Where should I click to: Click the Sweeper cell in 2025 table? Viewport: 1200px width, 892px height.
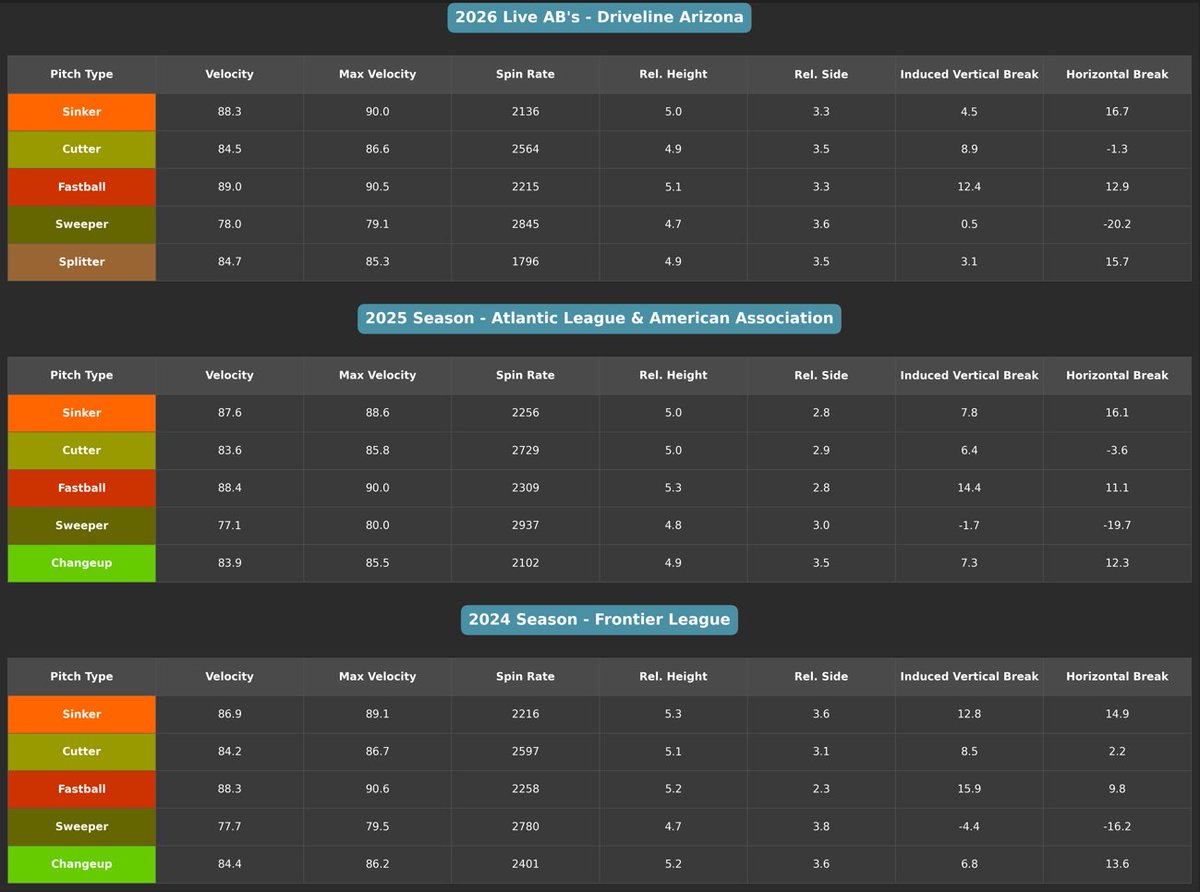pos(82,525)
